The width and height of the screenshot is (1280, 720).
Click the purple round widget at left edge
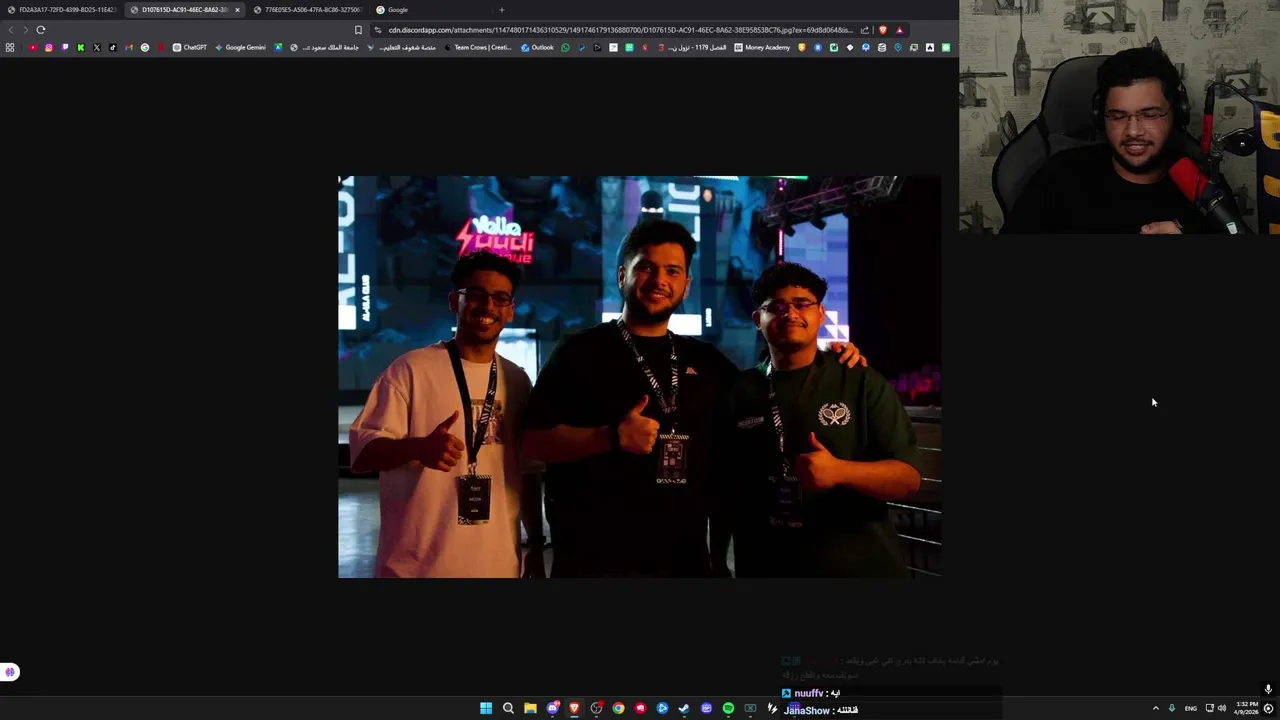pos(10,672)
